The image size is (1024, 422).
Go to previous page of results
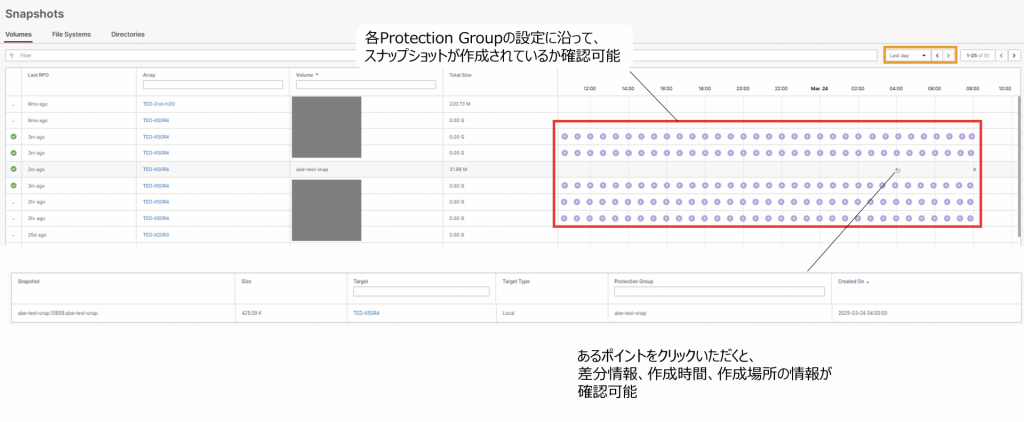(x=1001, y=55)
